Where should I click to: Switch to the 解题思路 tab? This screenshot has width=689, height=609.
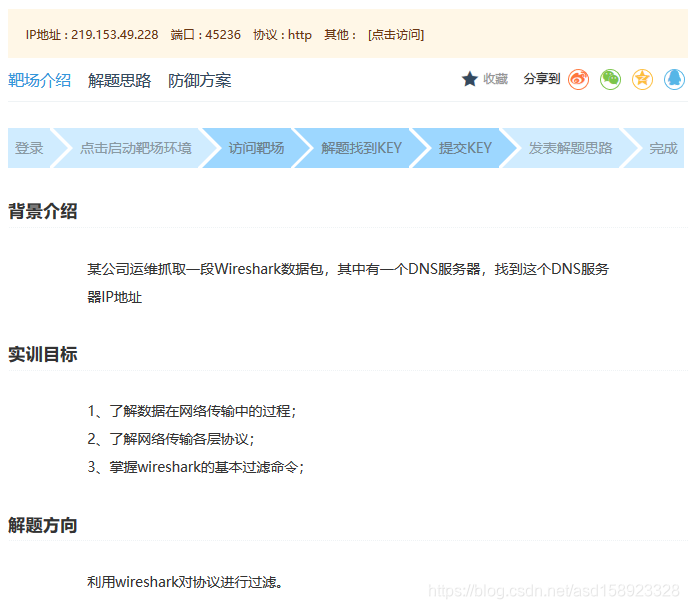120,80
